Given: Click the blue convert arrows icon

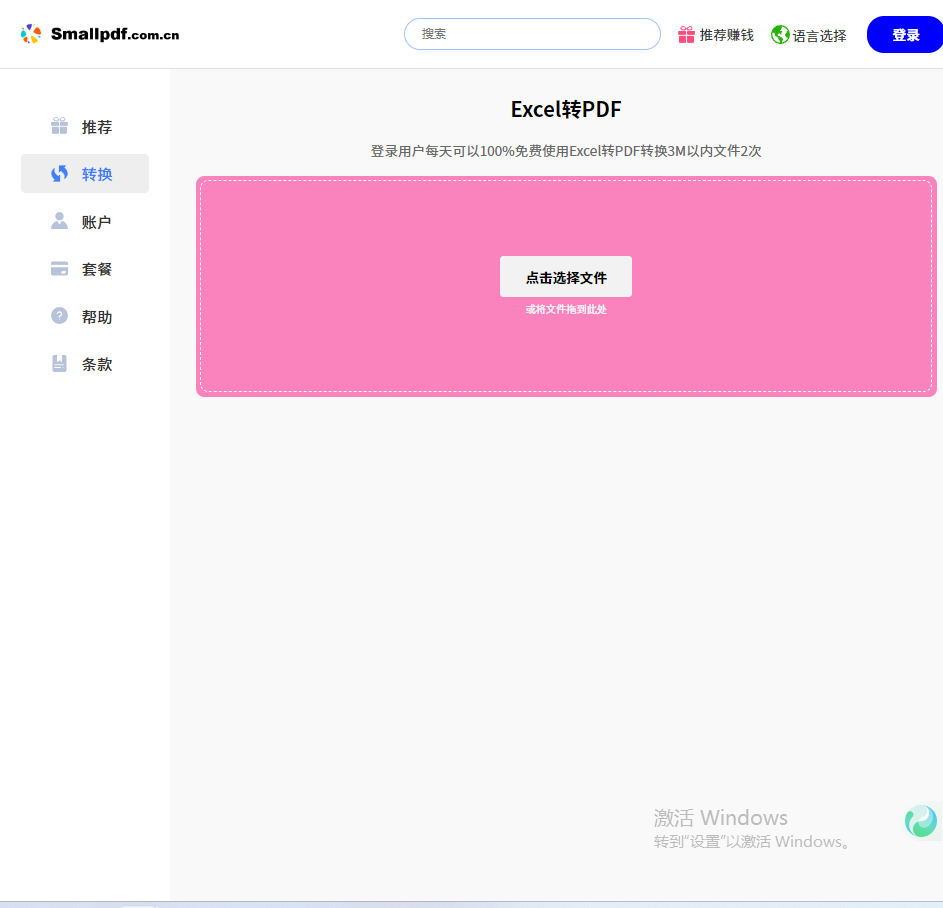Looking at the screenshot, I should click(x=60, y=174).
